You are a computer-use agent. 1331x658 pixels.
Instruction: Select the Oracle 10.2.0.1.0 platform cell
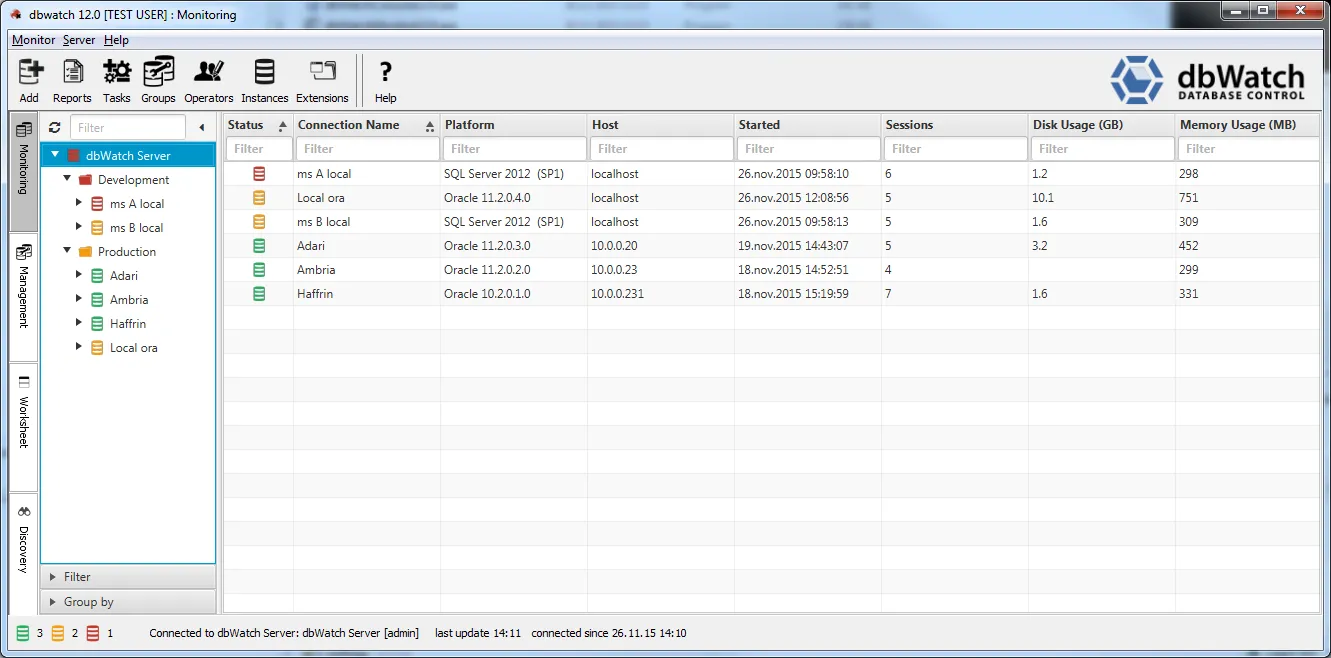514,294
